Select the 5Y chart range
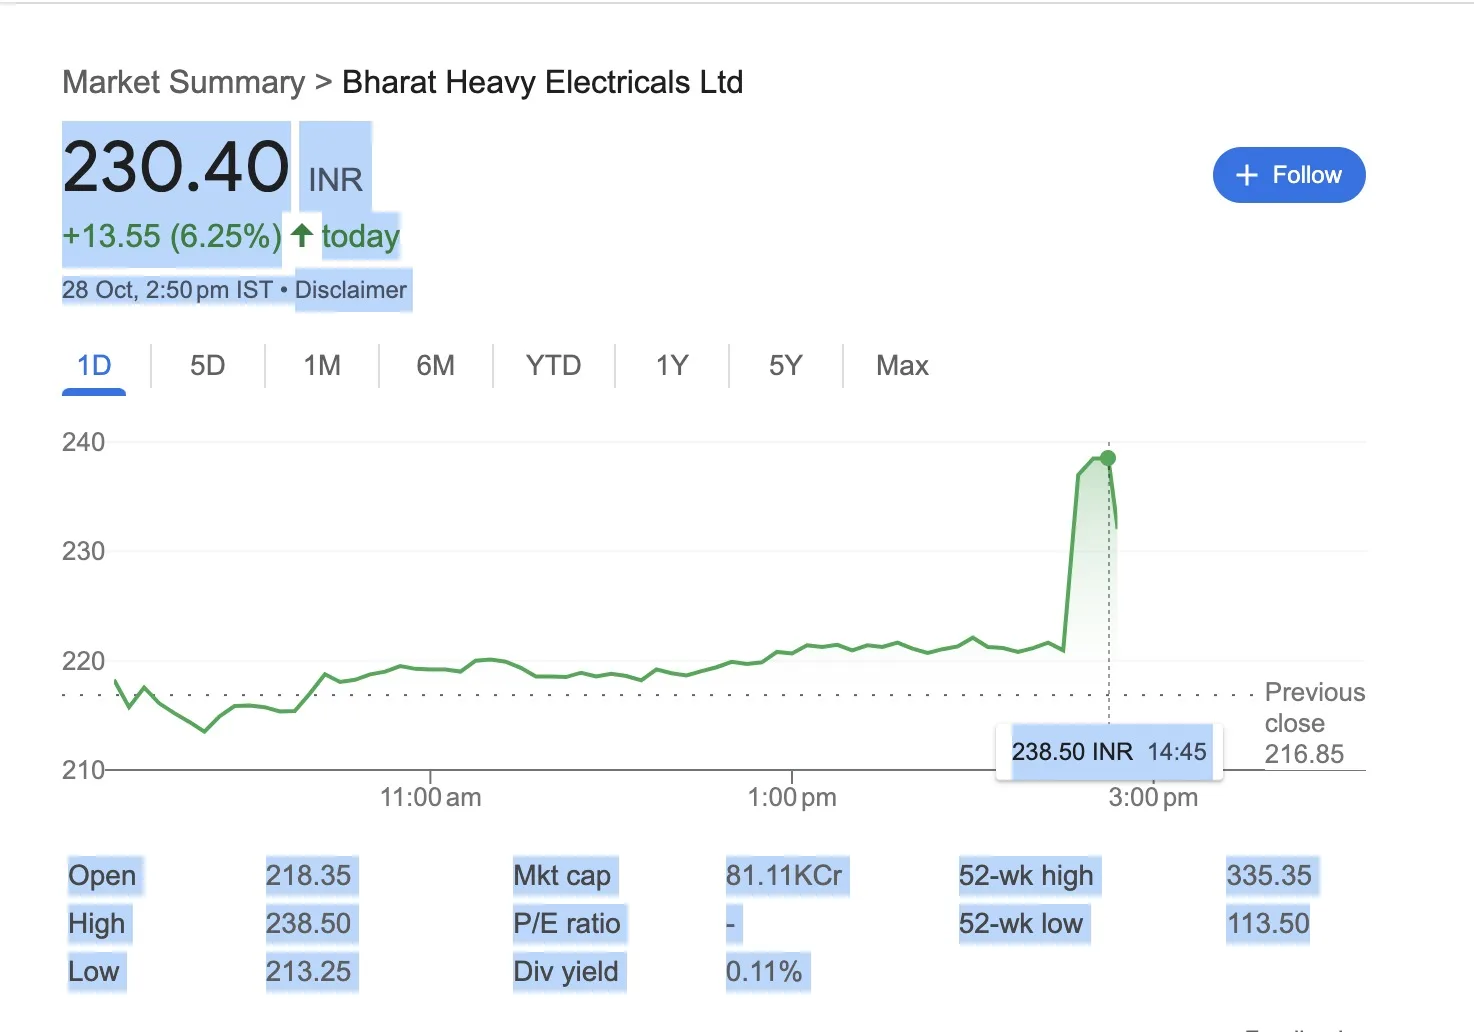The image size is (1474, 1032). [x=786, y=365]
